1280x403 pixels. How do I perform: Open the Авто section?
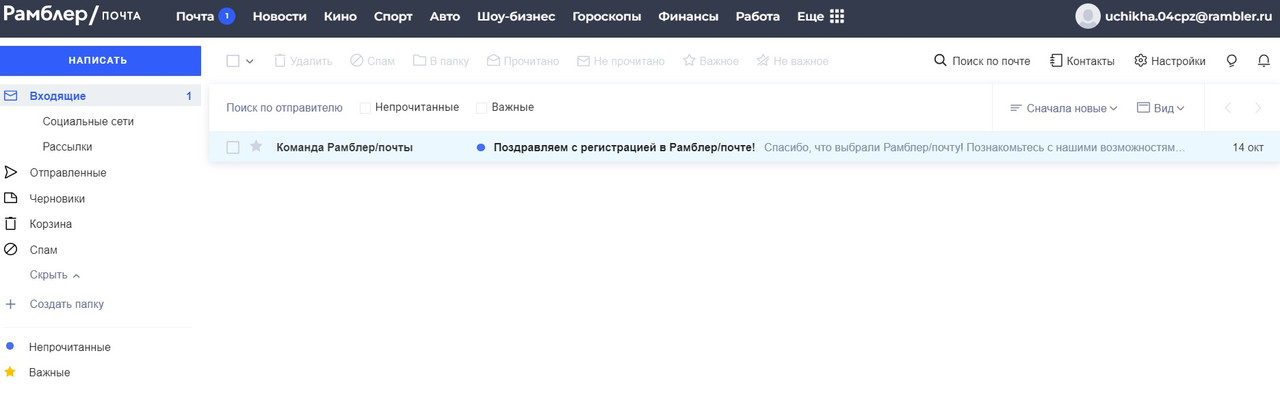coord(445,17)
